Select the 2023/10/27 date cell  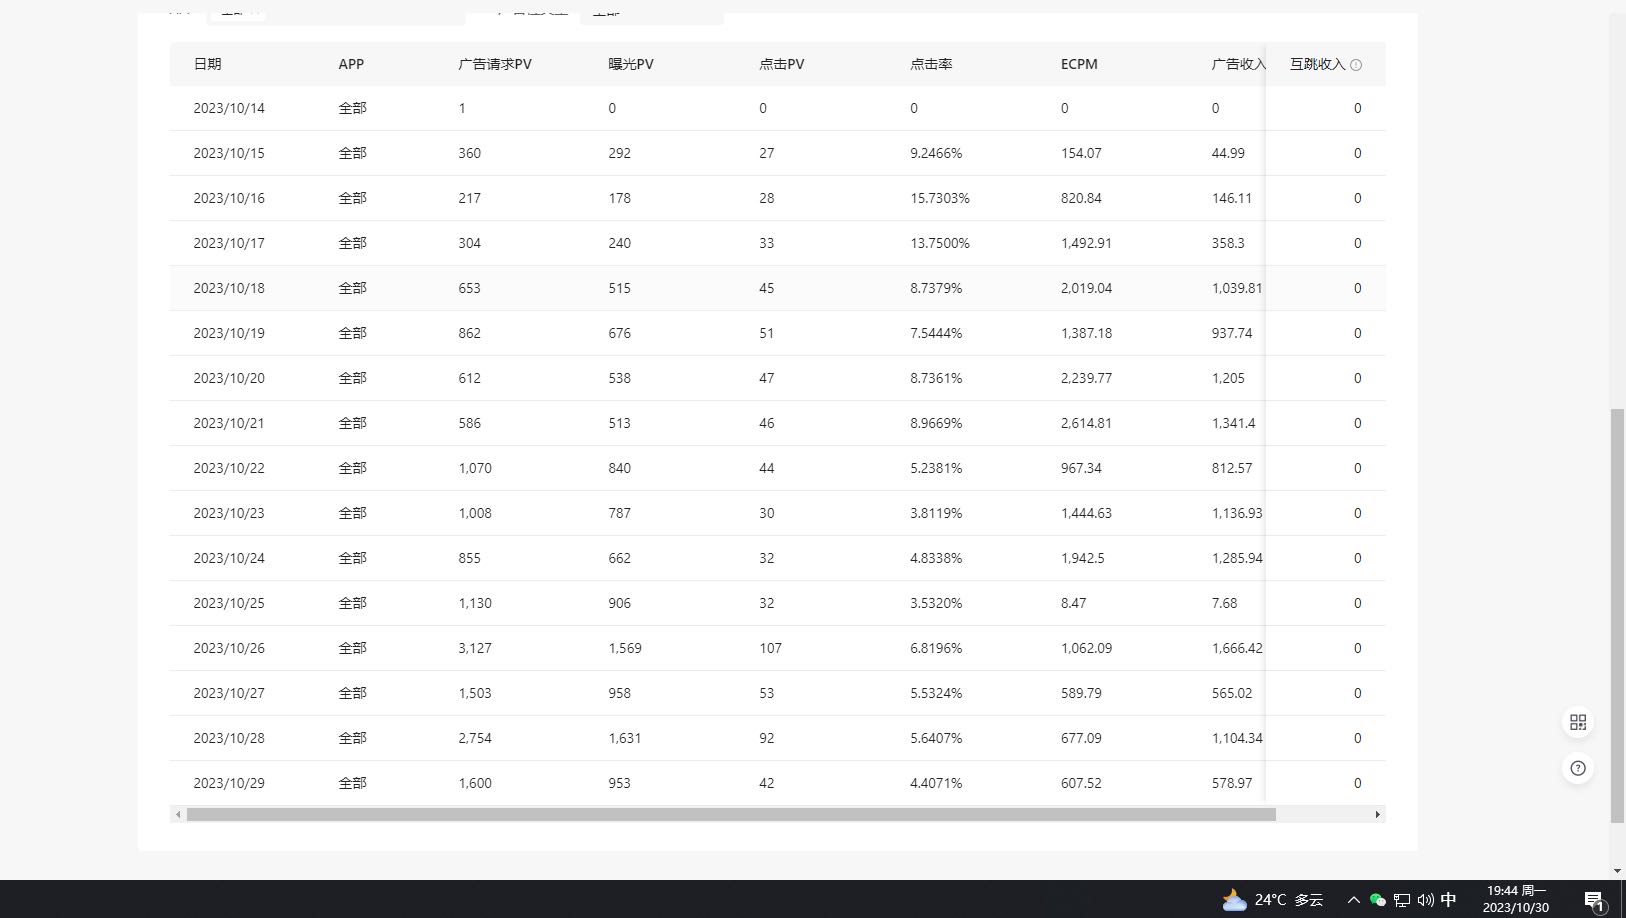(x=229, y=693)
